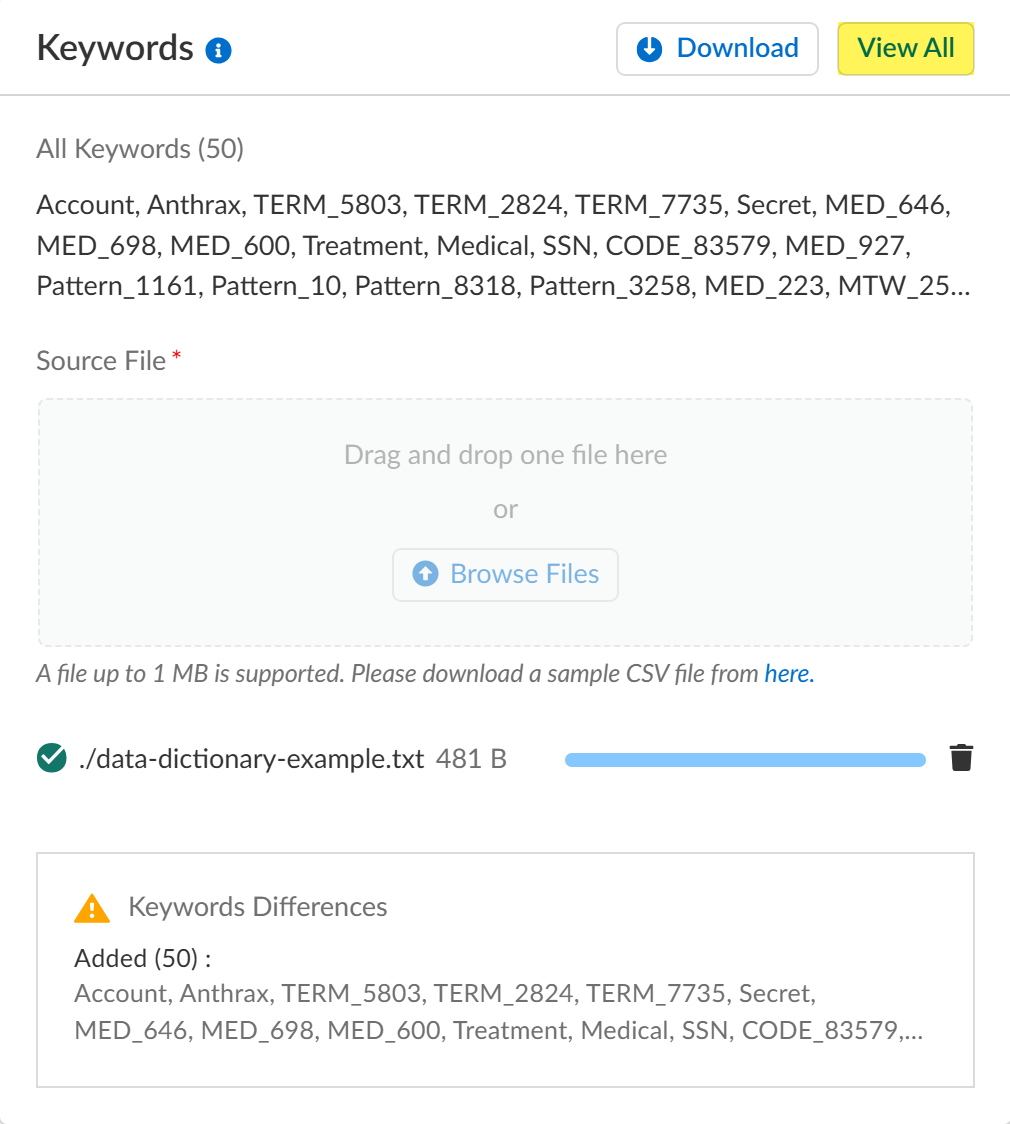This screenshot has height=1124, width=1010.
Task: Click the All Keywords (50) label
Action: coord(140,149)
